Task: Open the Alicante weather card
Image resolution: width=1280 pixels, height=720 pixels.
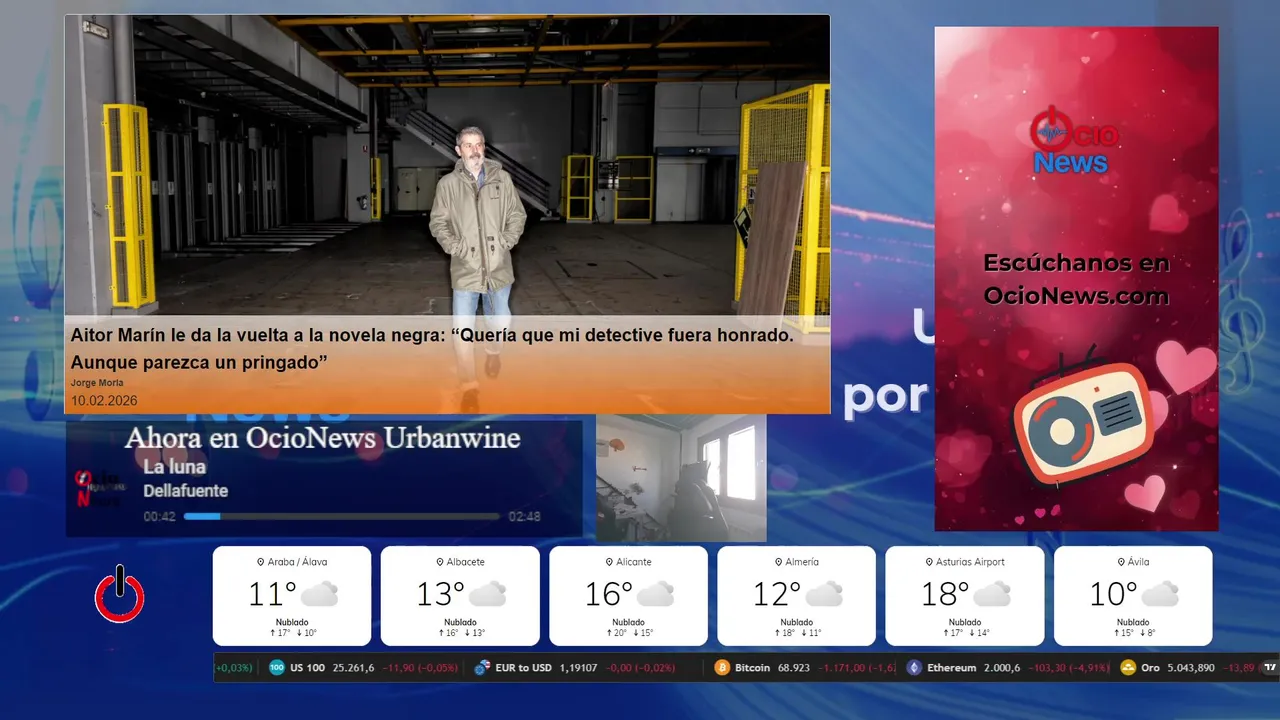Action: coord(628,595)
